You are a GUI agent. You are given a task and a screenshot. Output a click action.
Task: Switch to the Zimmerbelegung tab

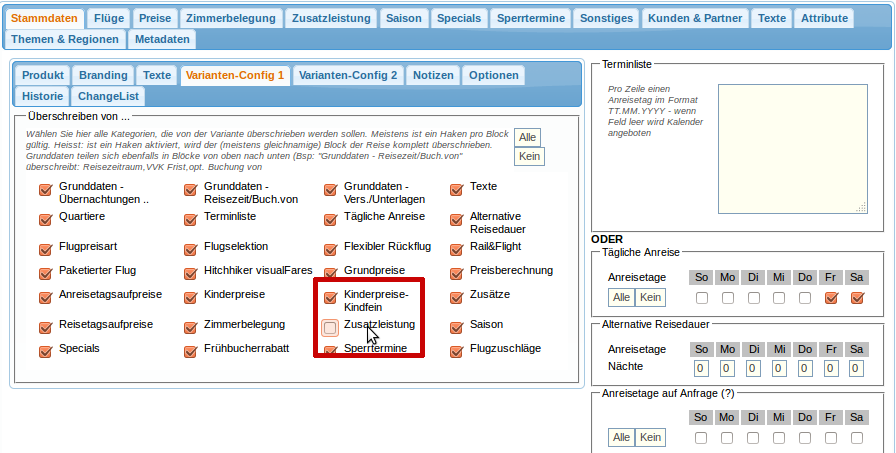point(230,18)
